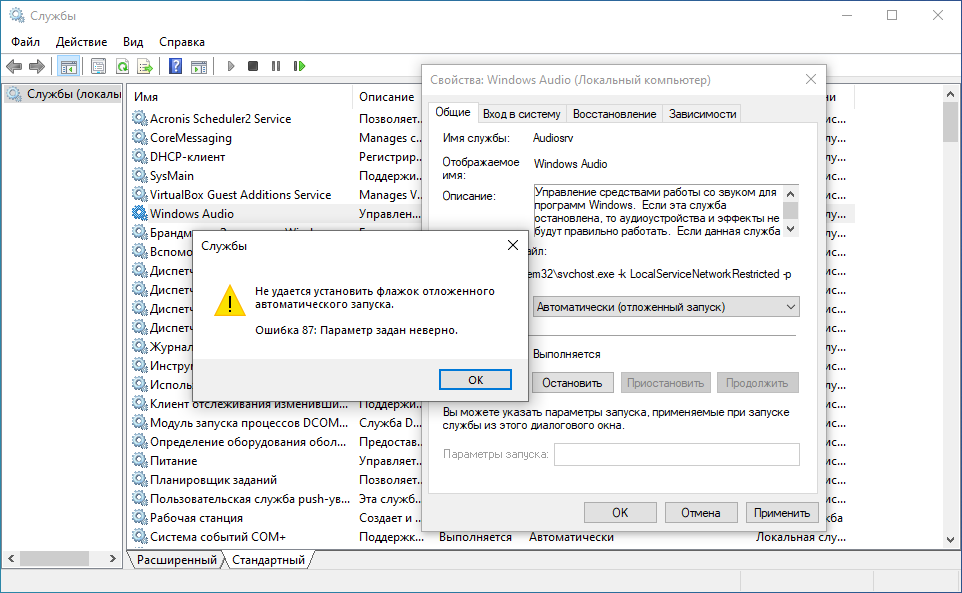This screenshot has height=593, width=962.
Task: Open the Действие menu
Action: tap(82, 42)
